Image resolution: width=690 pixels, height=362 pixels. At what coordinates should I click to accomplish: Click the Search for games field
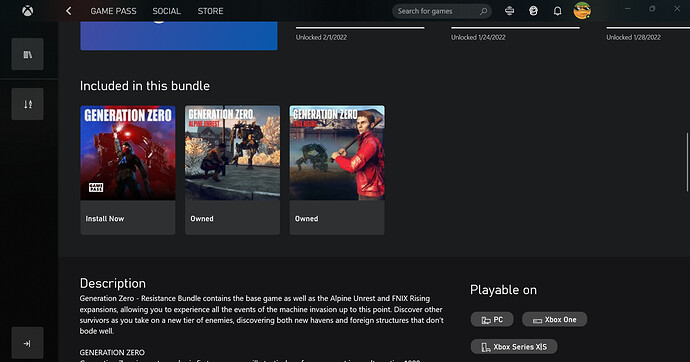(442, 11)
